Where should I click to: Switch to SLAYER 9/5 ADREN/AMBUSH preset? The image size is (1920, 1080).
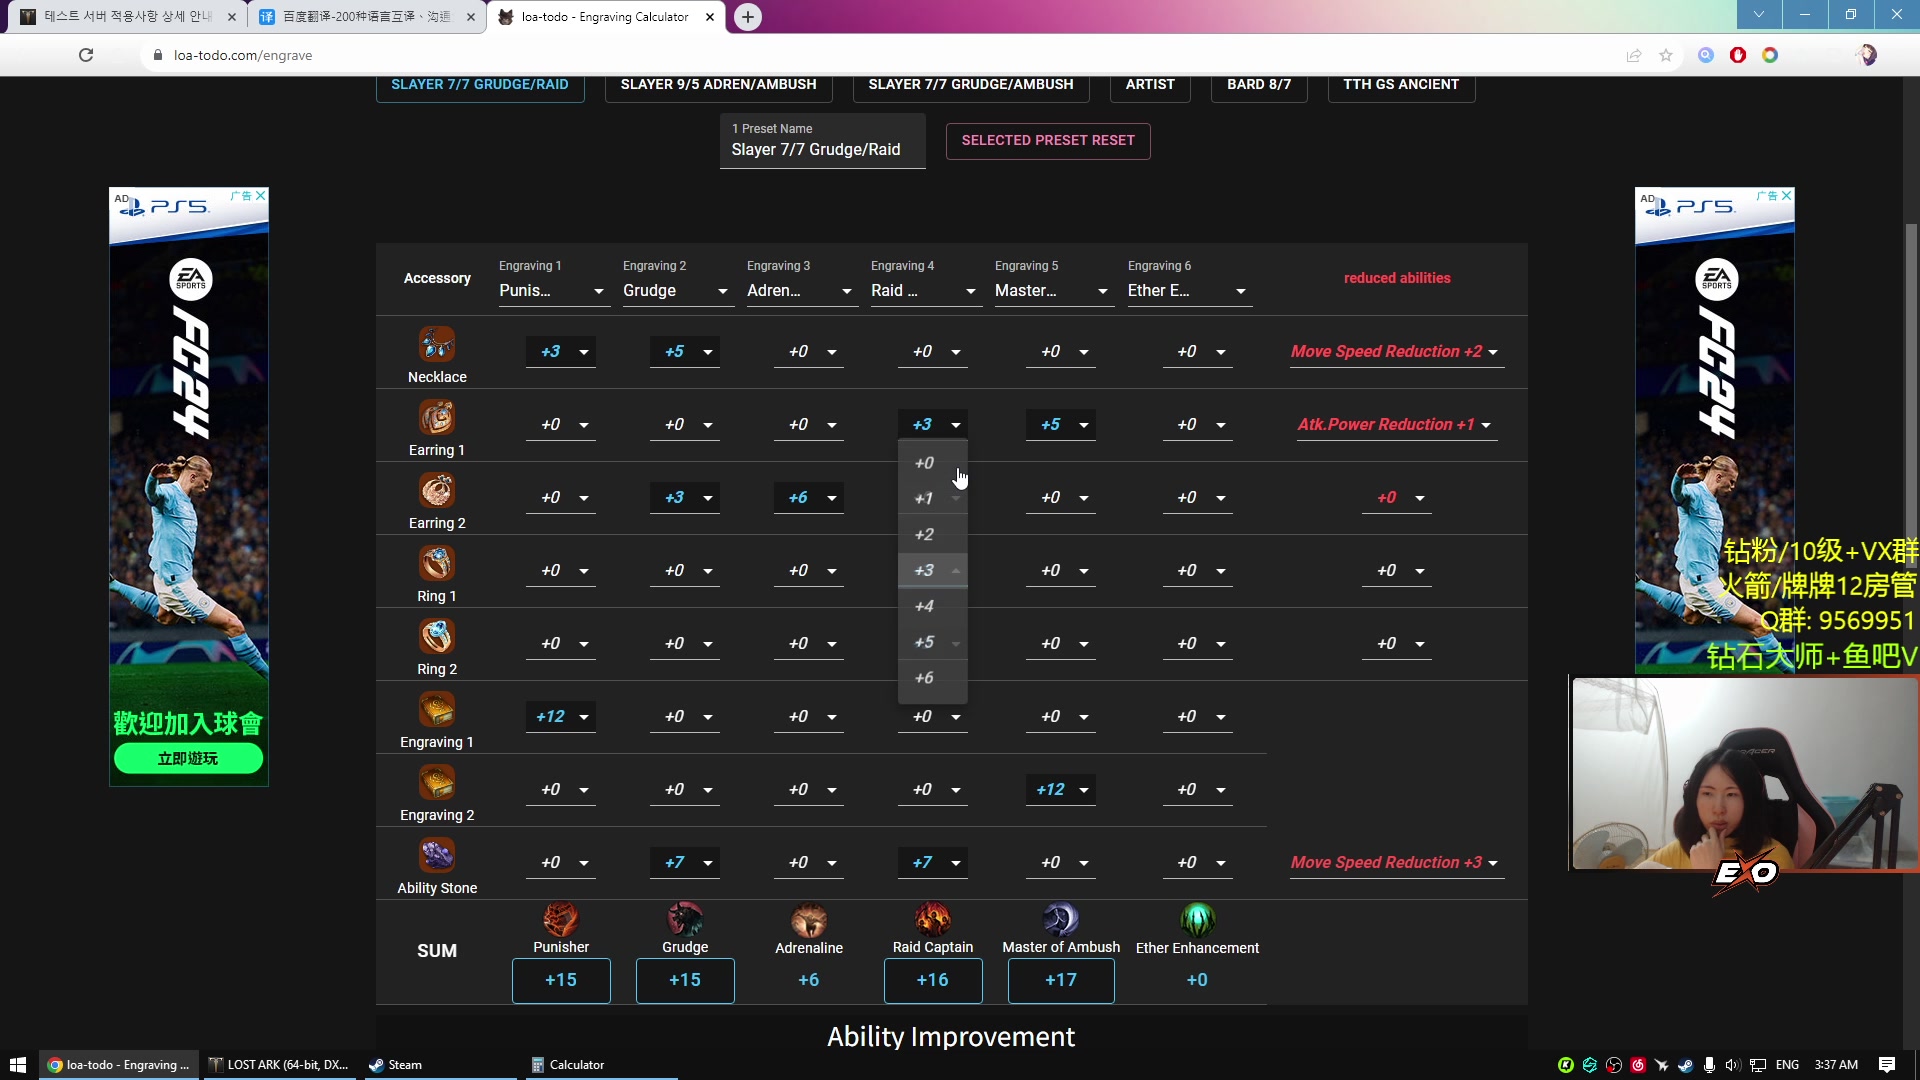coord(718,85)
